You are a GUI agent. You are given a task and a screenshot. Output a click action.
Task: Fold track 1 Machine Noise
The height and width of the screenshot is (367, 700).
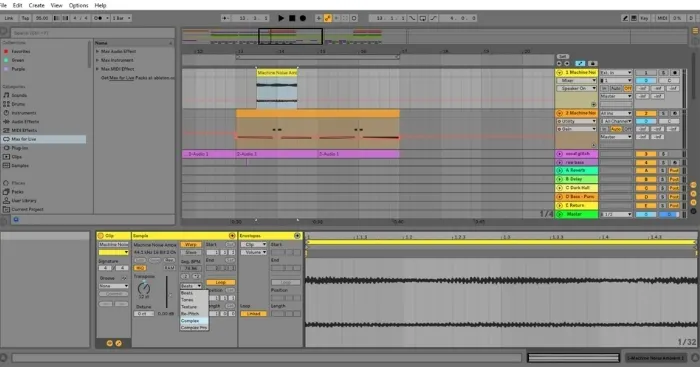pos(559,72)
